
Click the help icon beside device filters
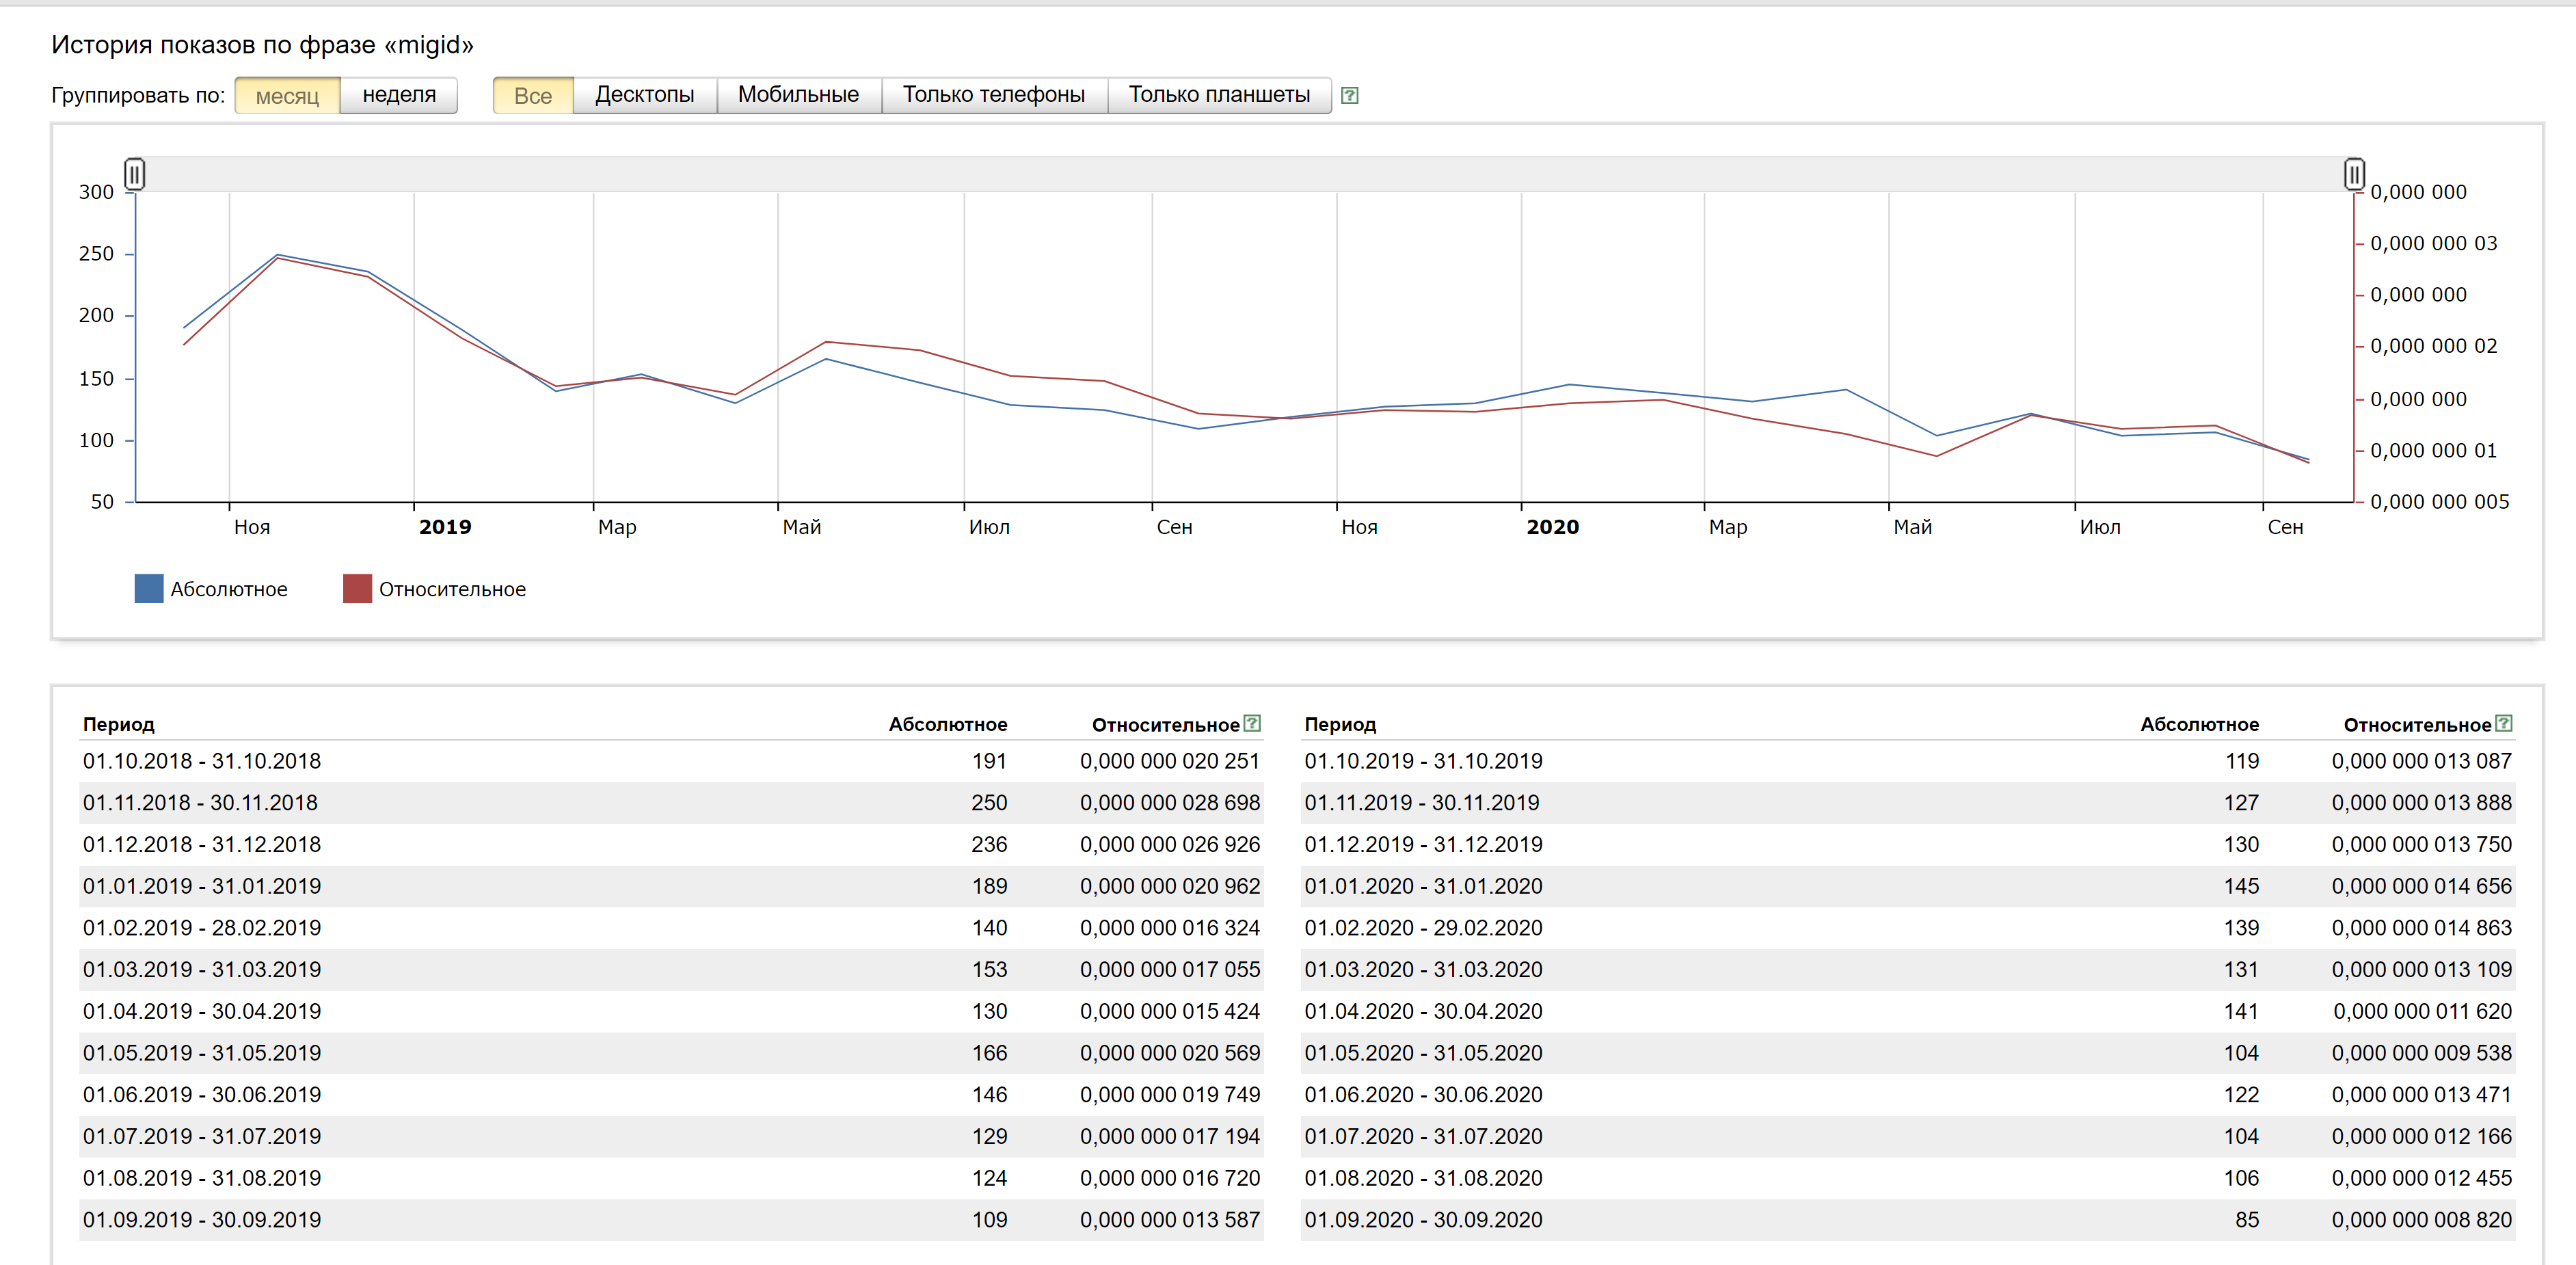(x=1349, y=96)
